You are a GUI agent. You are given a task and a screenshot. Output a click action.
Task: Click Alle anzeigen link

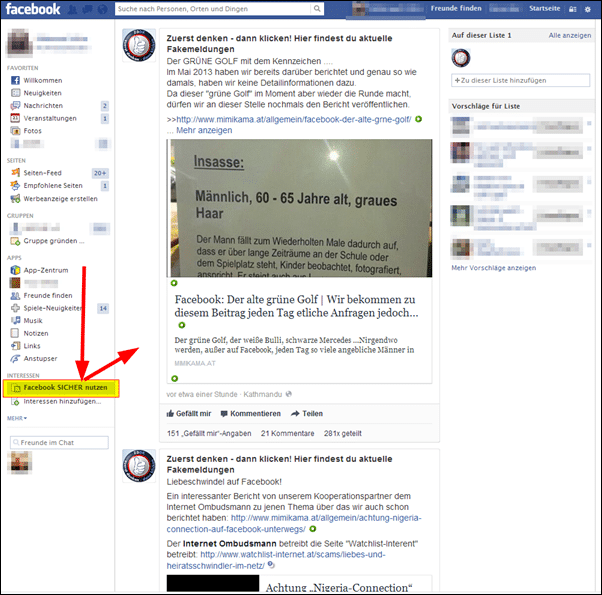(x=570, y=35)
